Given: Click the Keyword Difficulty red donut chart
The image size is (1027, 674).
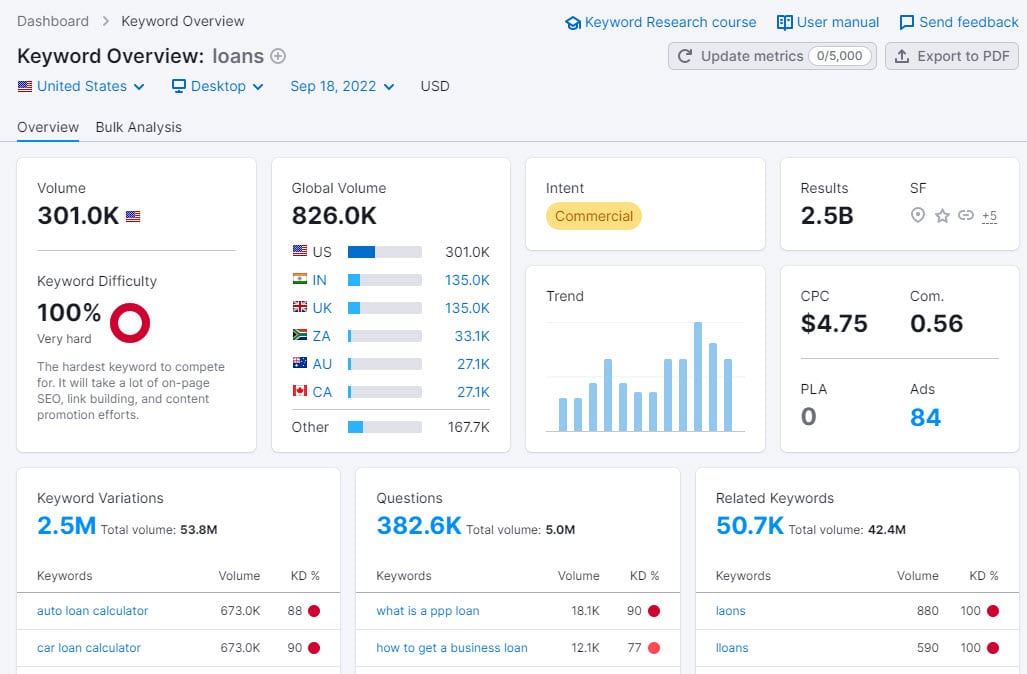Looking at the screenshot, I should pyautogui.click(x=130, y=322).
